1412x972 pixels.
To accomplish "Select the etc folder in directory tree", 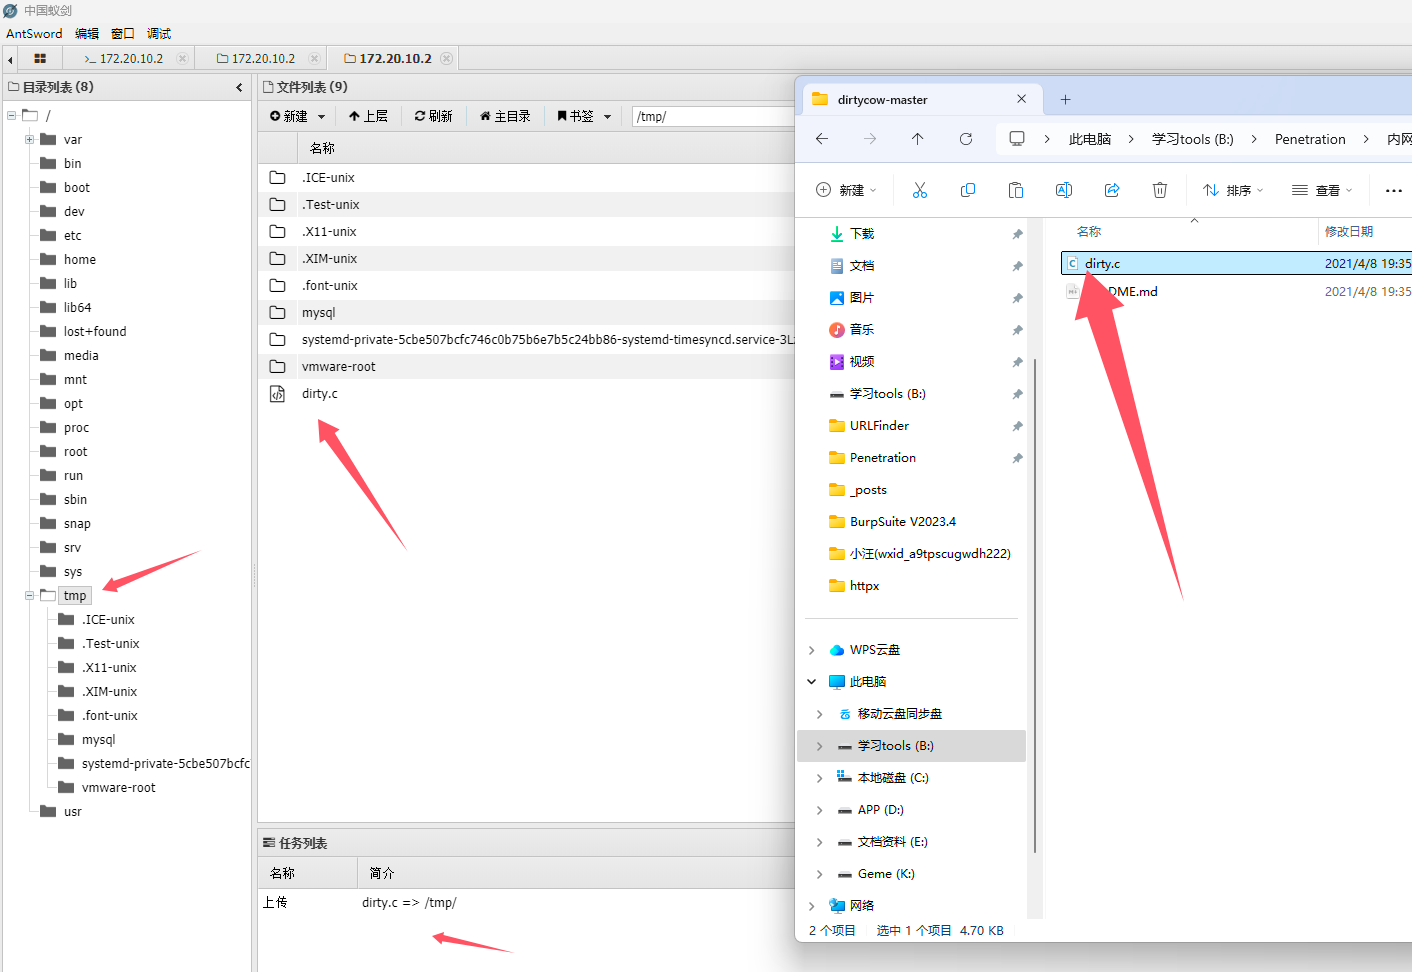I will tap(72, 236).
